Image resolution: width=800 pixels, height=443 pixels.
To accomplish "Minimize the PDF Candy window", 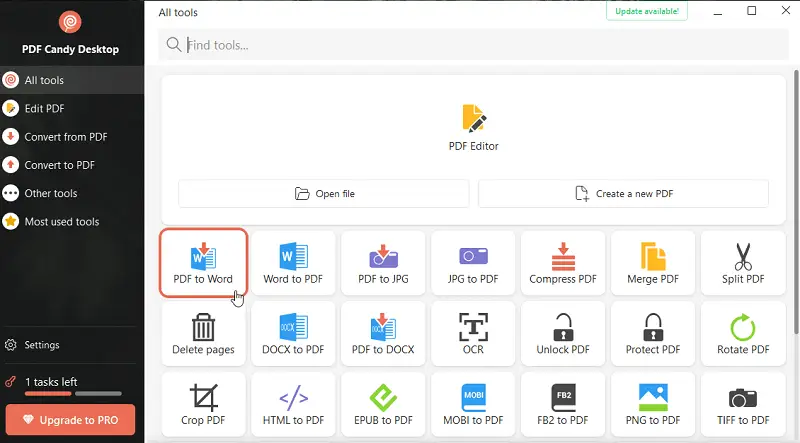I will (x=718, y=11).
